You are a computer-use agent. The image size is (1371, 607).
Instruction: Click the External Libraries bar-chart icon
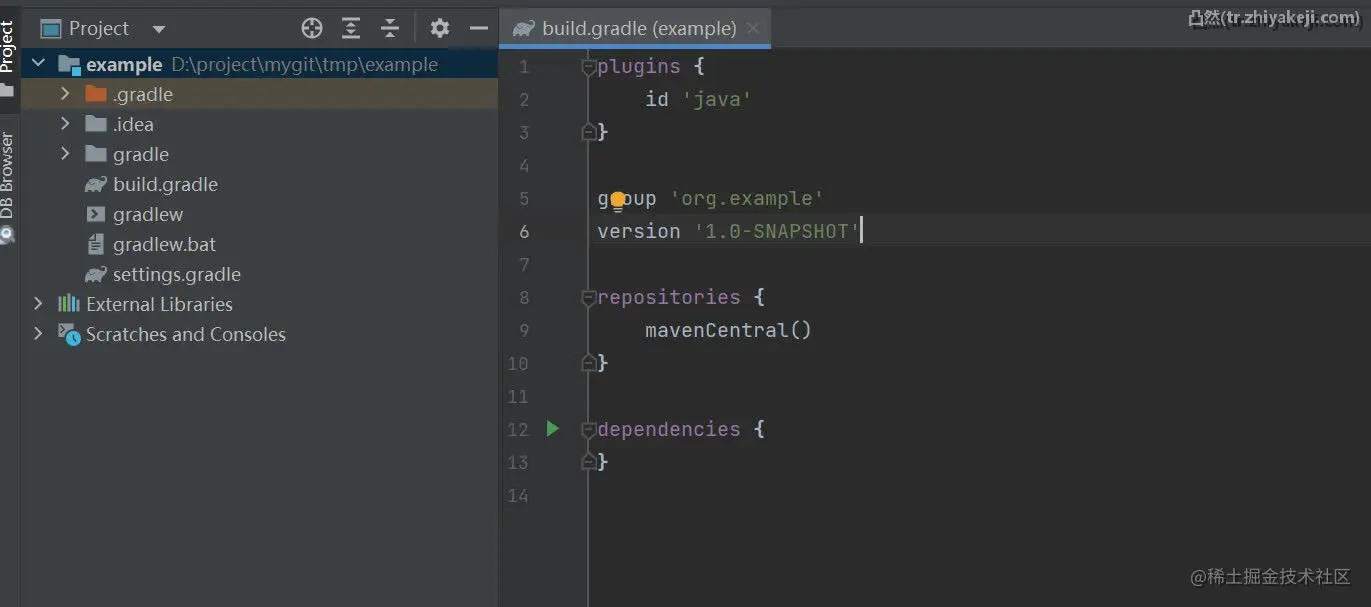[69, 304]
